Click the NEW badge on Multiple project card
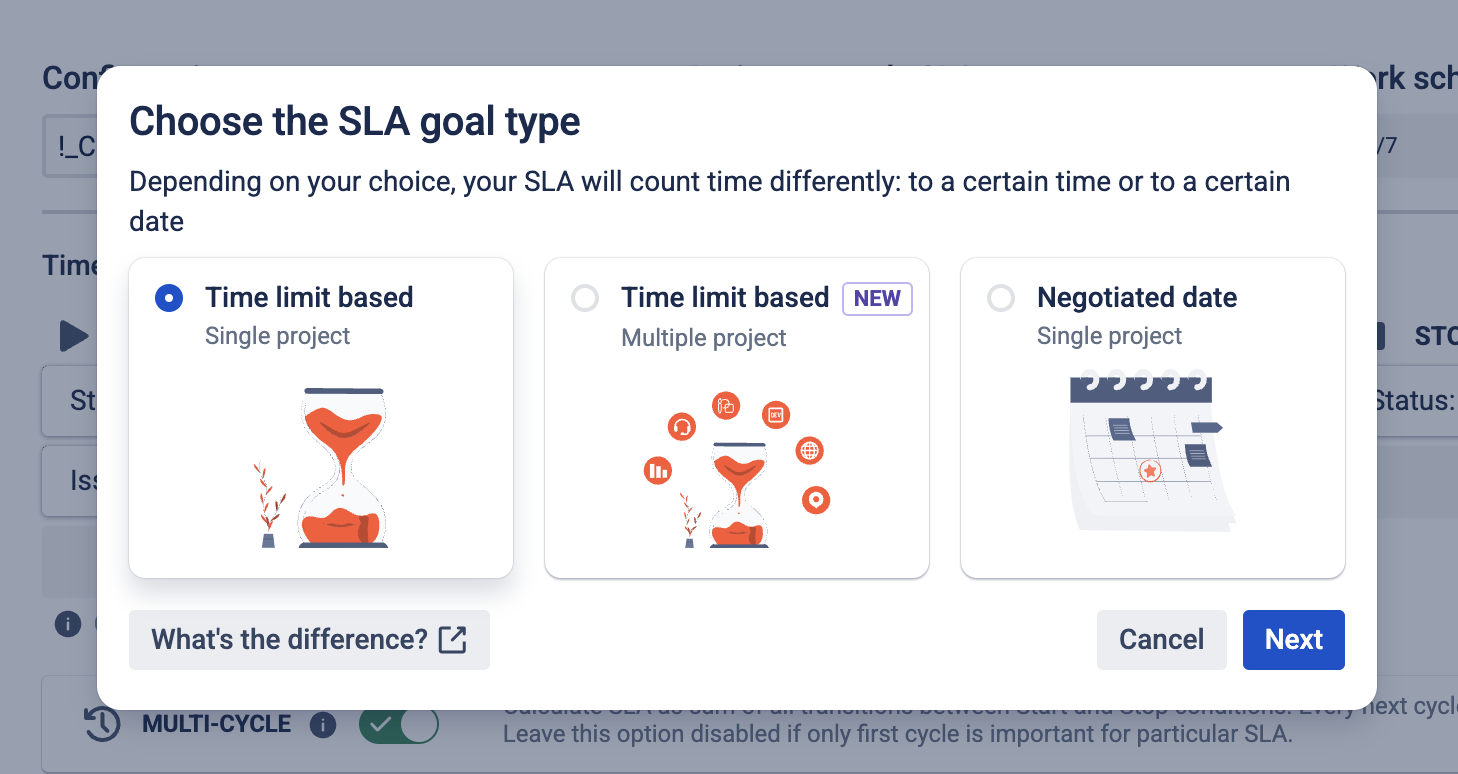This screenshot has height=774, width=1458. click(877, 298)
